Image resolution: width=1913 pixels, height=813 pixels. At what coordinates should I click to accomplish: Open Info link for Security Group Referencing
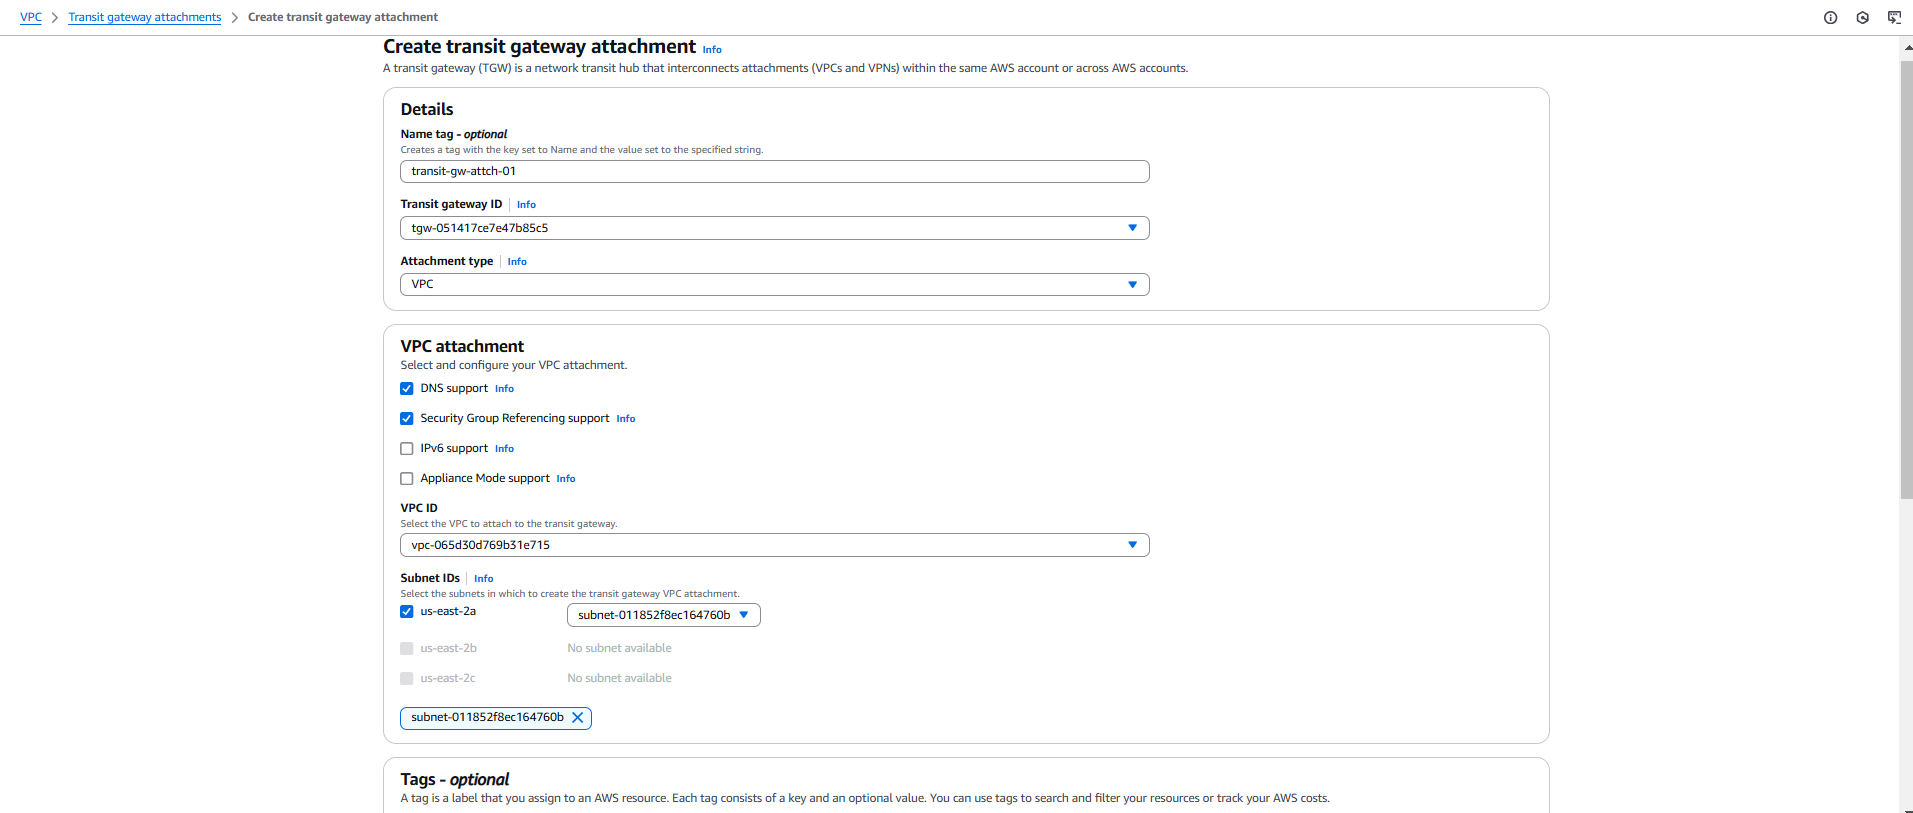coord(626,419)
